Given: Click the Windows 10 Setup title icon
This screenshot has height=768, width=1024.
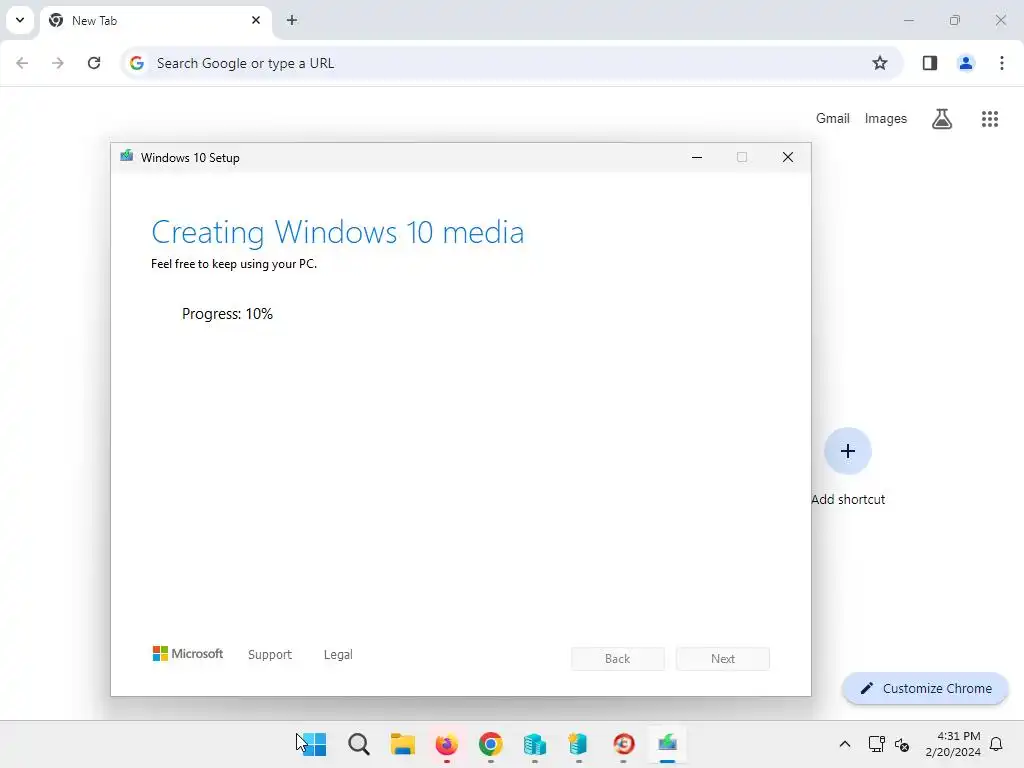Looking at the screenshot, I should pos(127,156).
